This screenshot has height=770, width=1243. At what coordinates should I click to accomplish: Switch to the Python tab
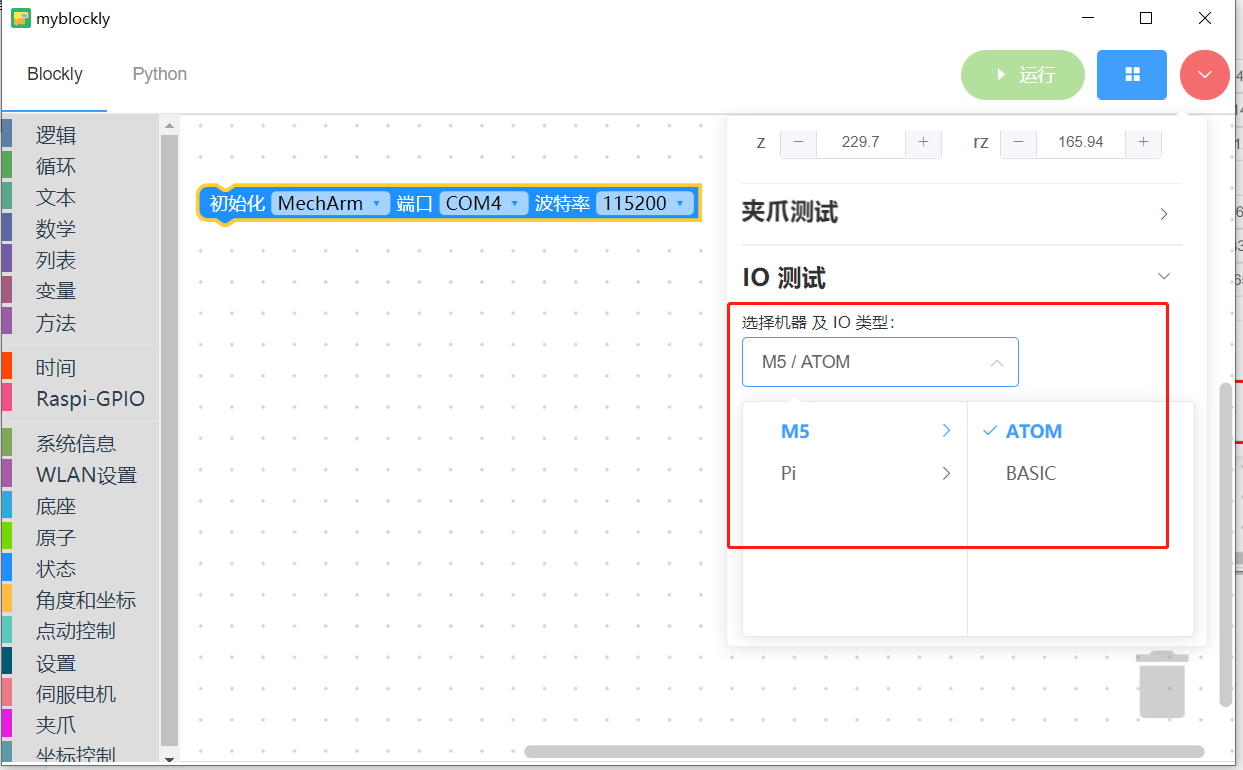point(160,74)
